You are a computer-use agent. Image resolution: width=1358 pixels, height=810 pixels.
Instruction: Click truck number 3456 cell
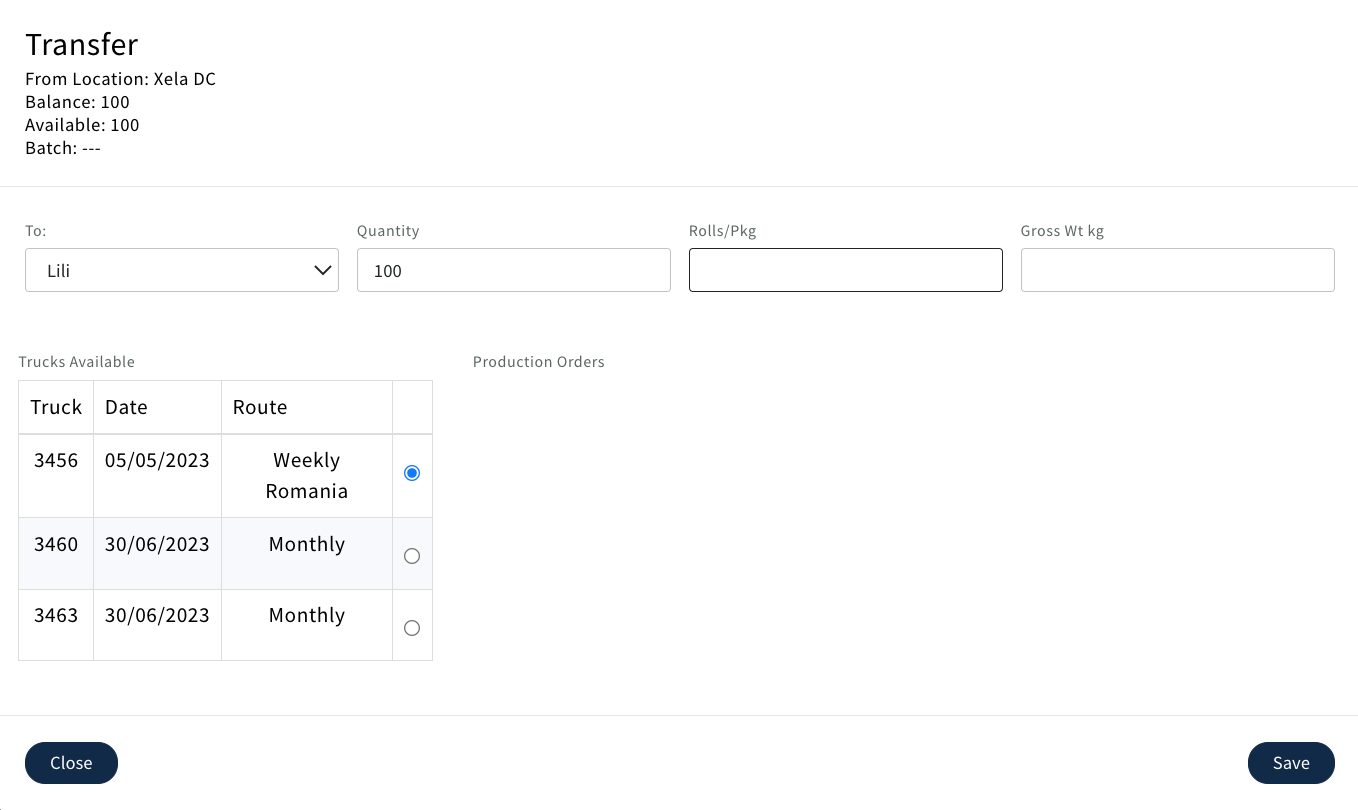coord(56,461)
